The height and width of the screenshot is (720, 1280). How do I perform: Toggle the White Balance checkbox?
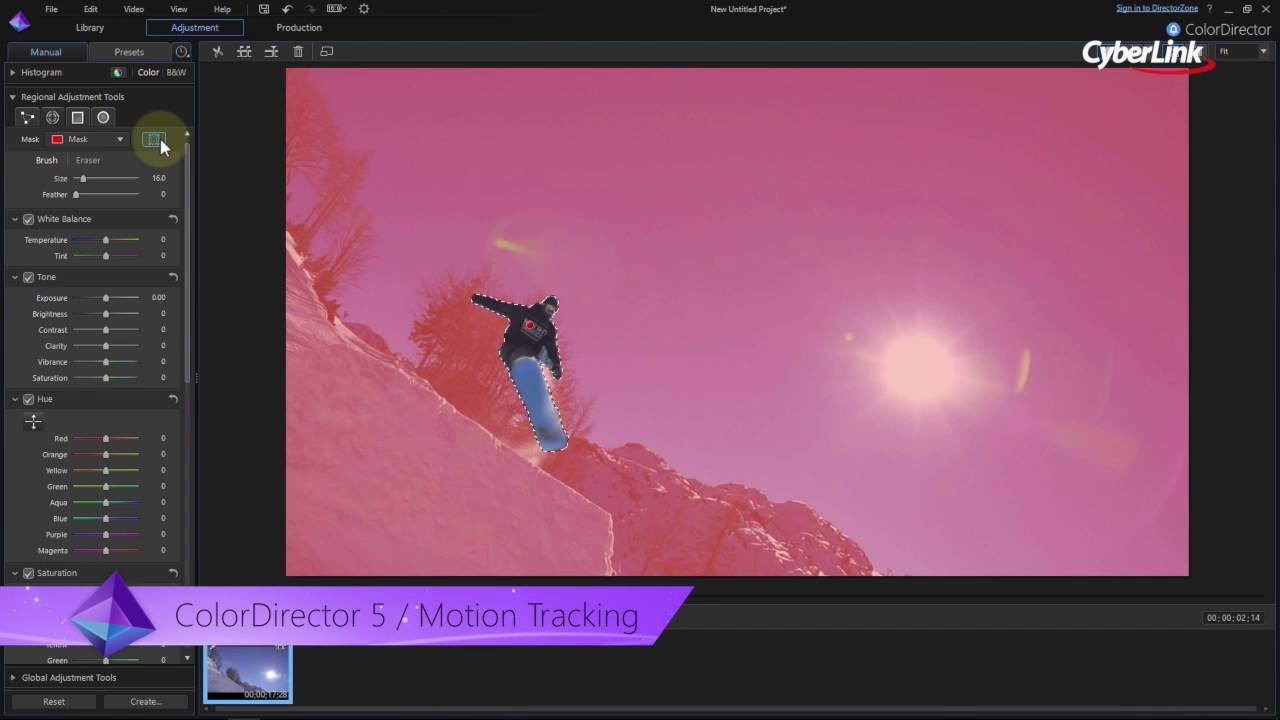tap(28, 219)
